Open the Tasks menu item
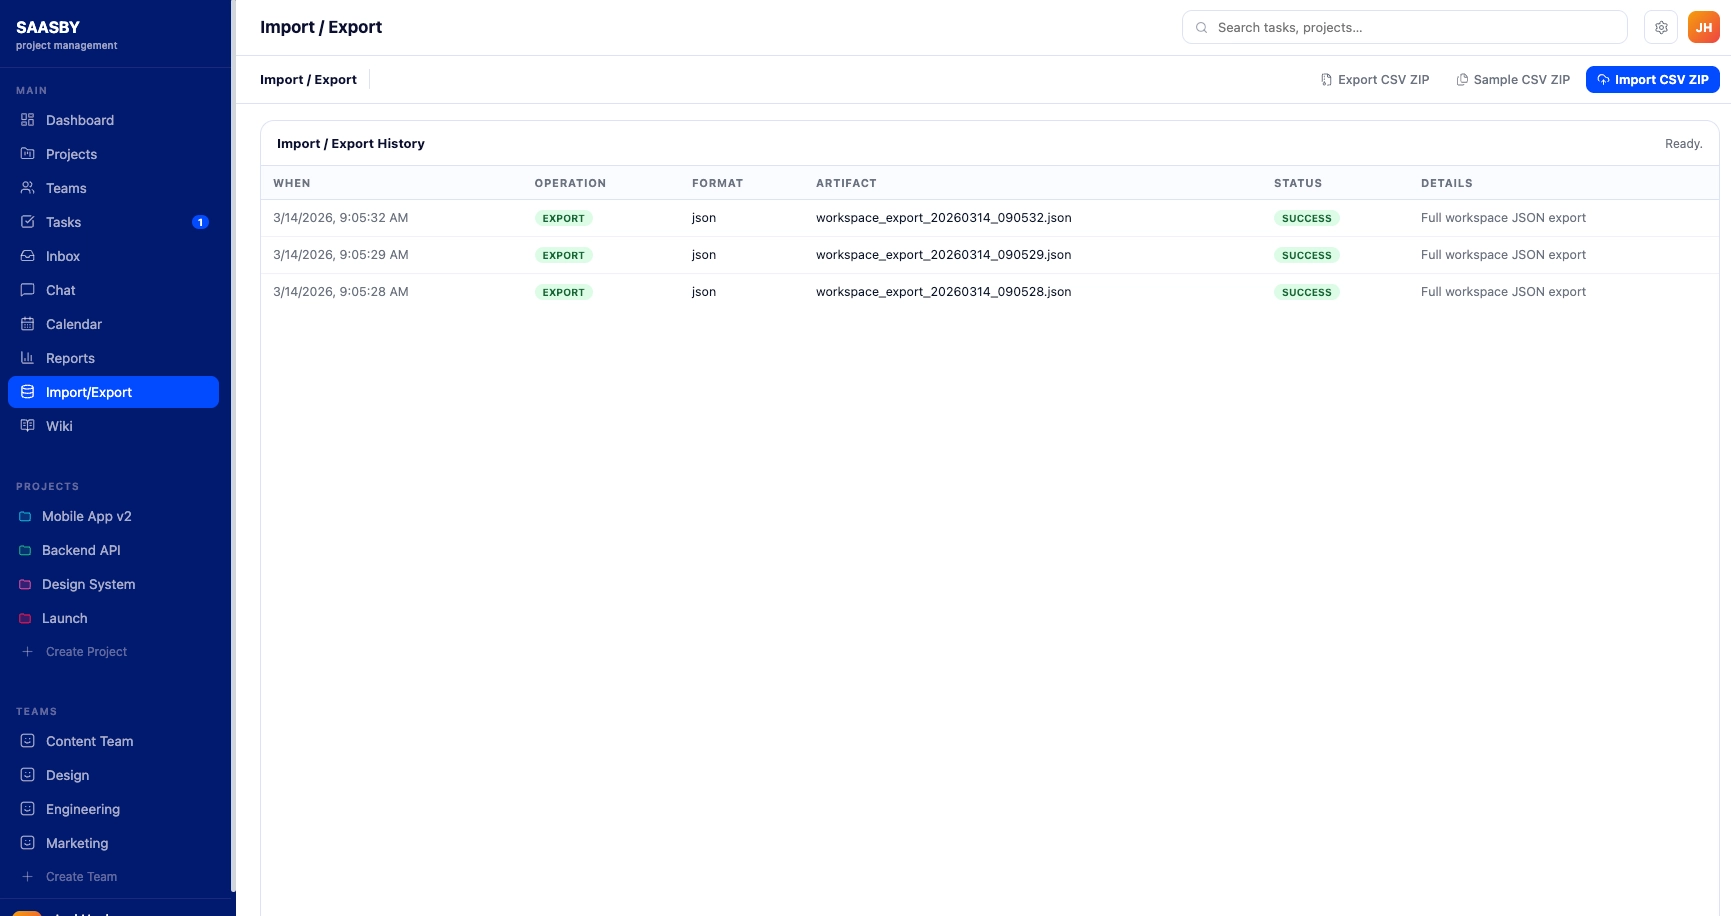The height and width of the screenshot is (916, 1731). pyautogui.click(x=64, y=222)
